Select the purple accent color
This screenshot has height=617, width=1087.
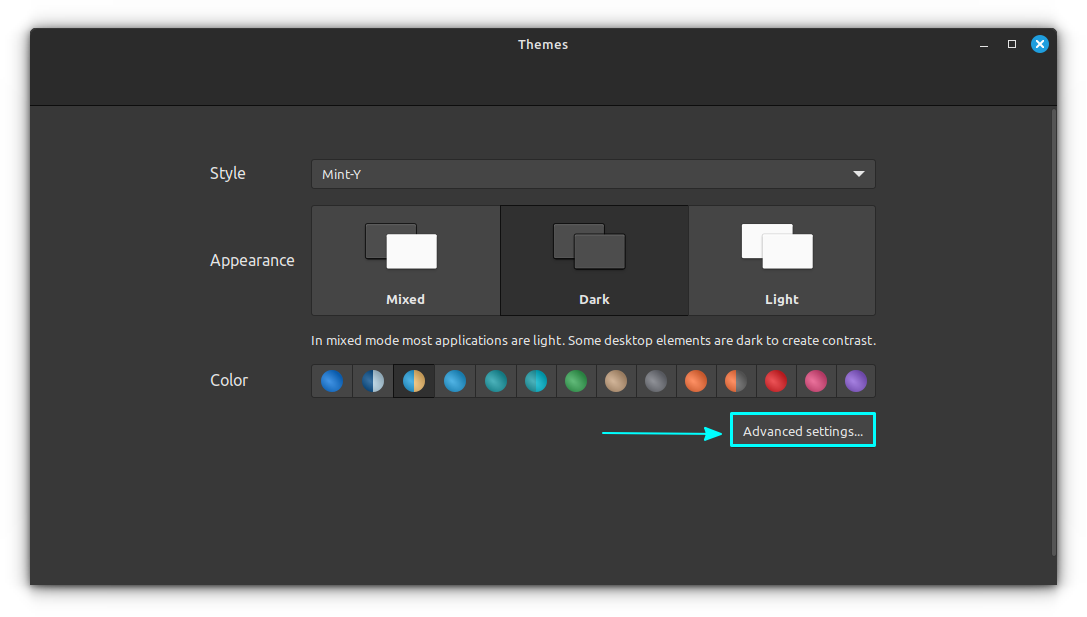856,381
